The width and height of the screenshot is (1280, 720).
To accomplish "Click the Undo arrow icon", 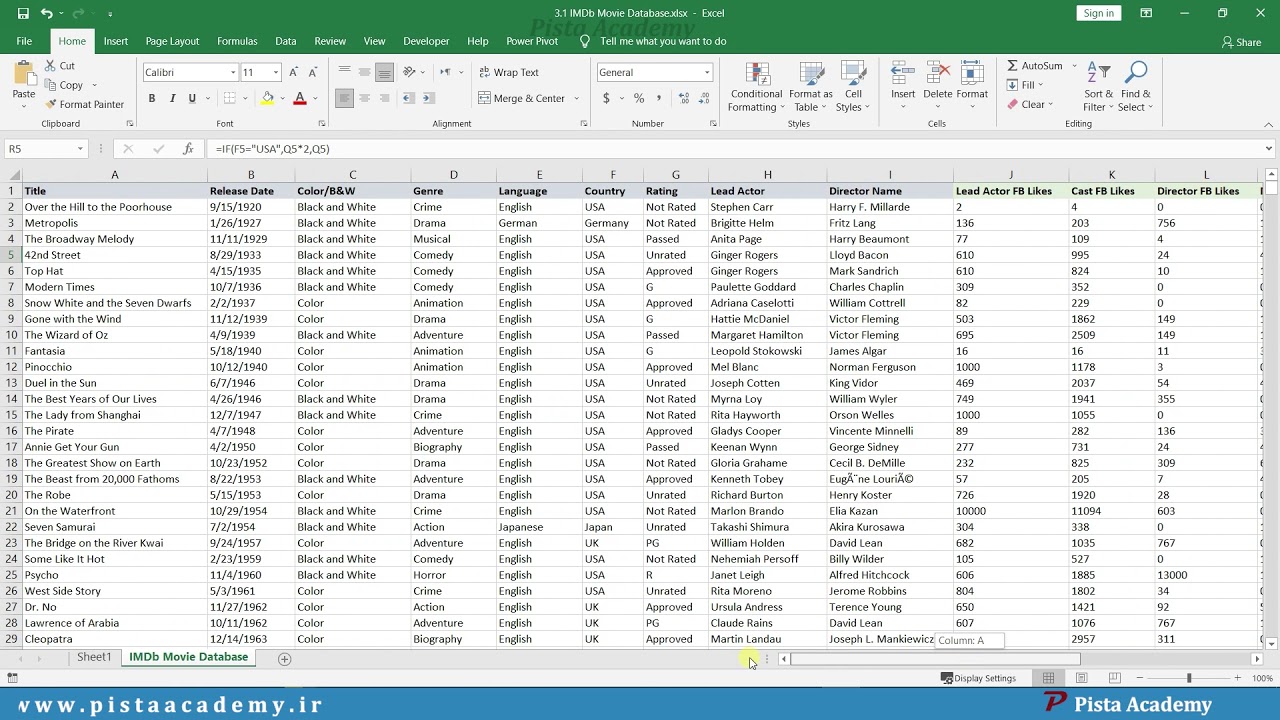I will (x=46, y=13).
